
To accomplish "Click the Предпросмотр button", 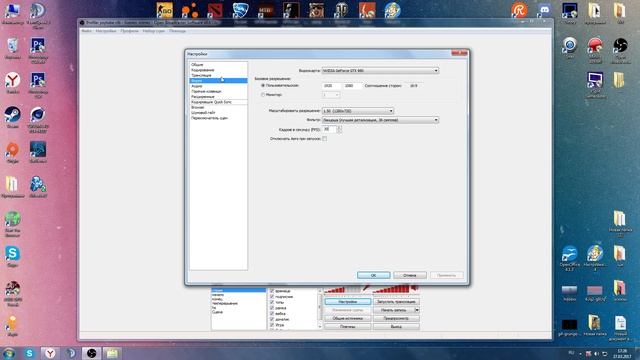I will coord(396,318).
